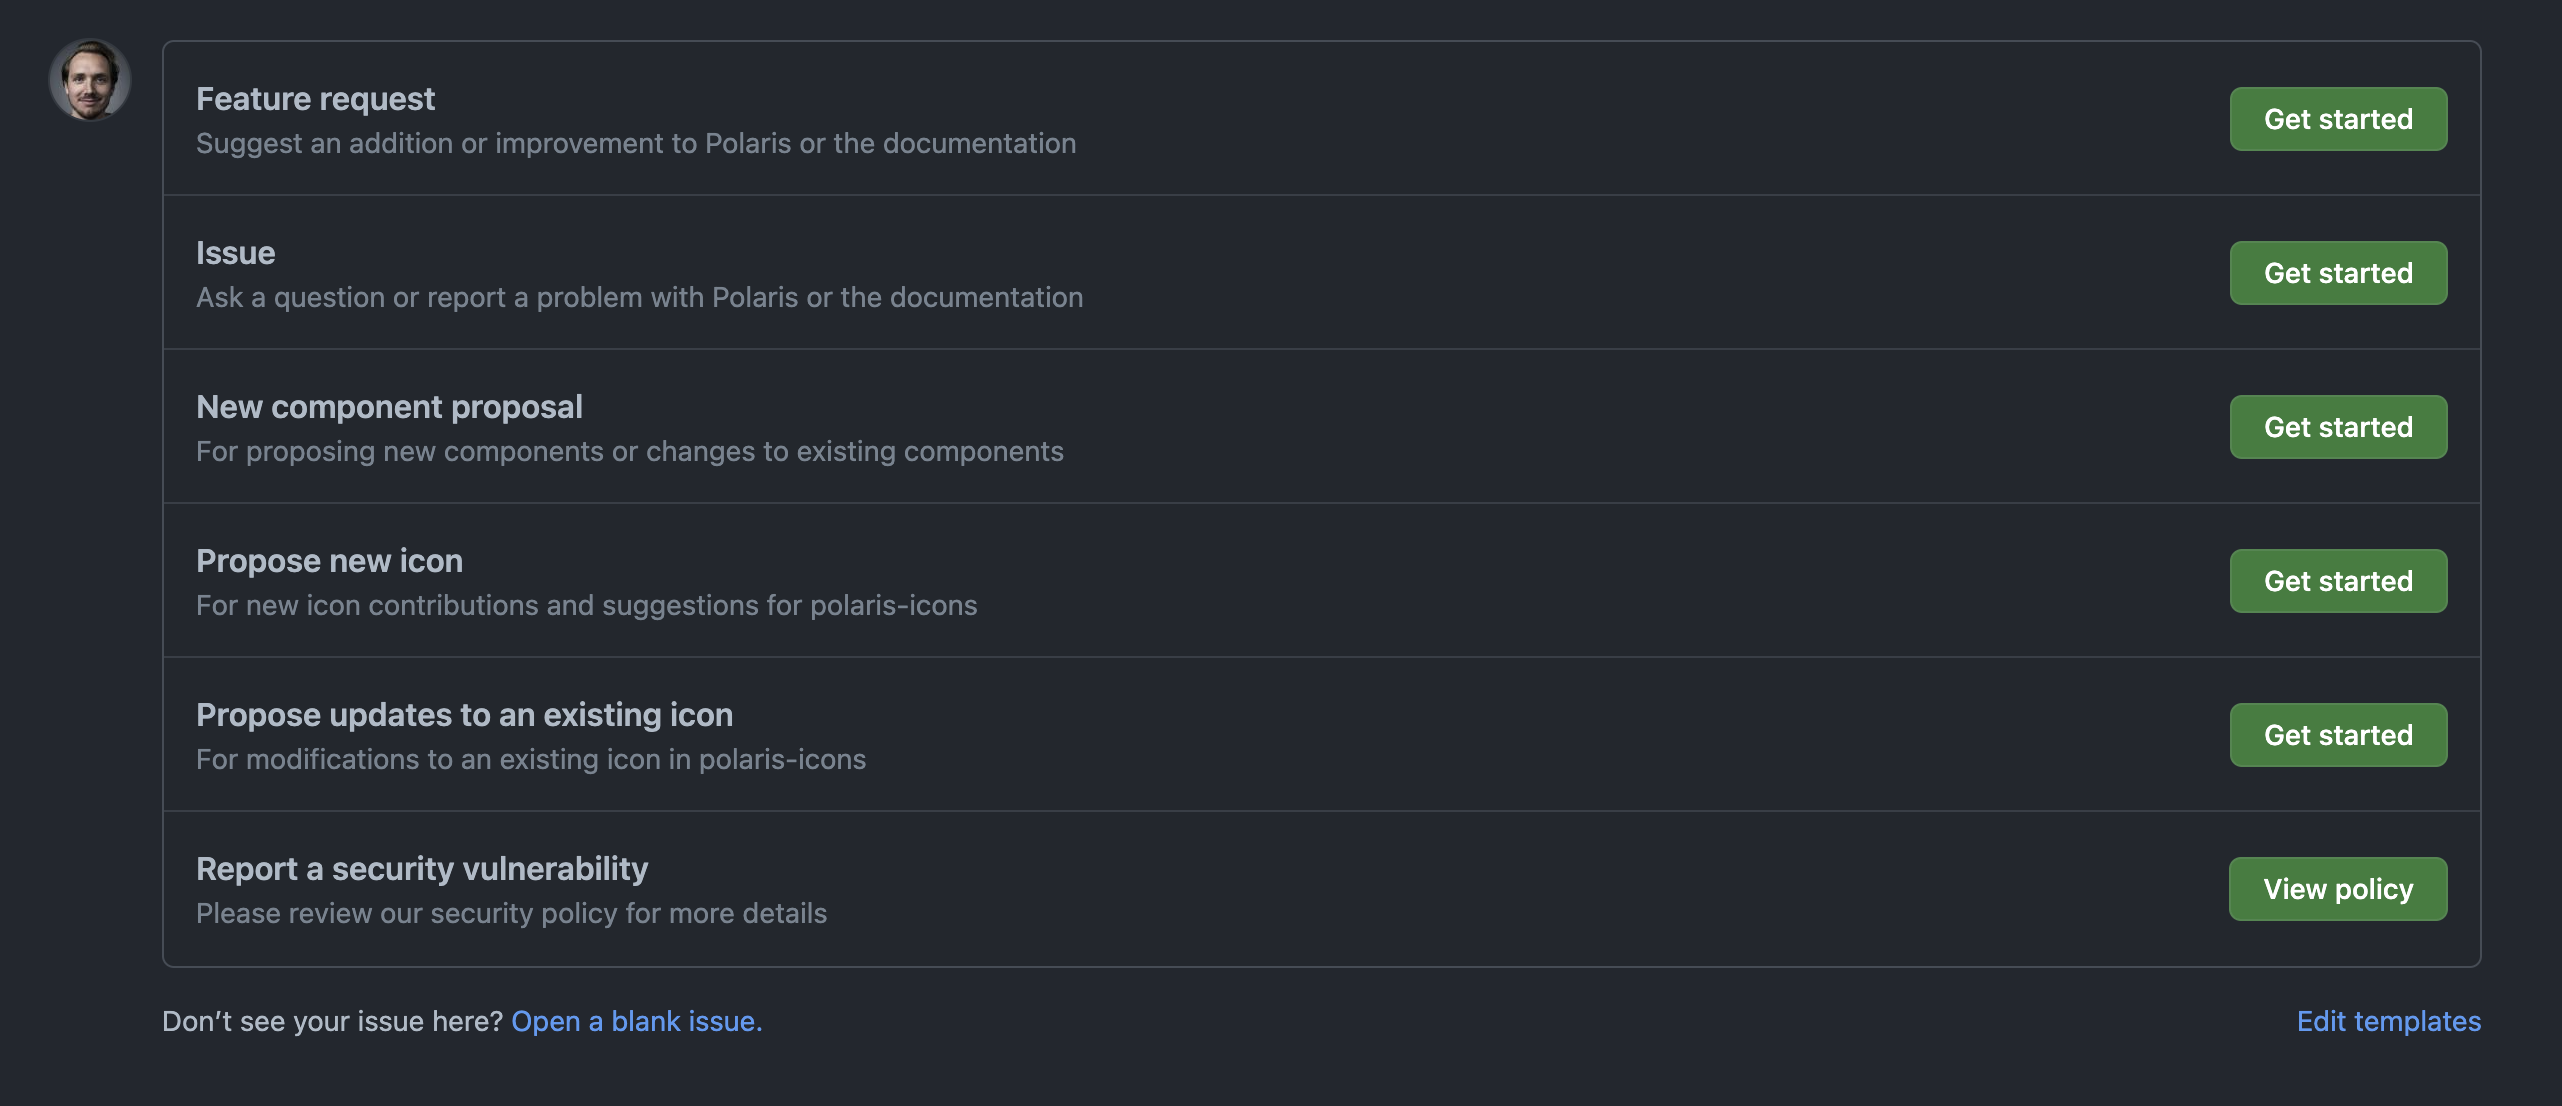The image size is (2562, 1106).
Task: Select the Propose updates to an existing icon heading
Action: tap(465, 714)
